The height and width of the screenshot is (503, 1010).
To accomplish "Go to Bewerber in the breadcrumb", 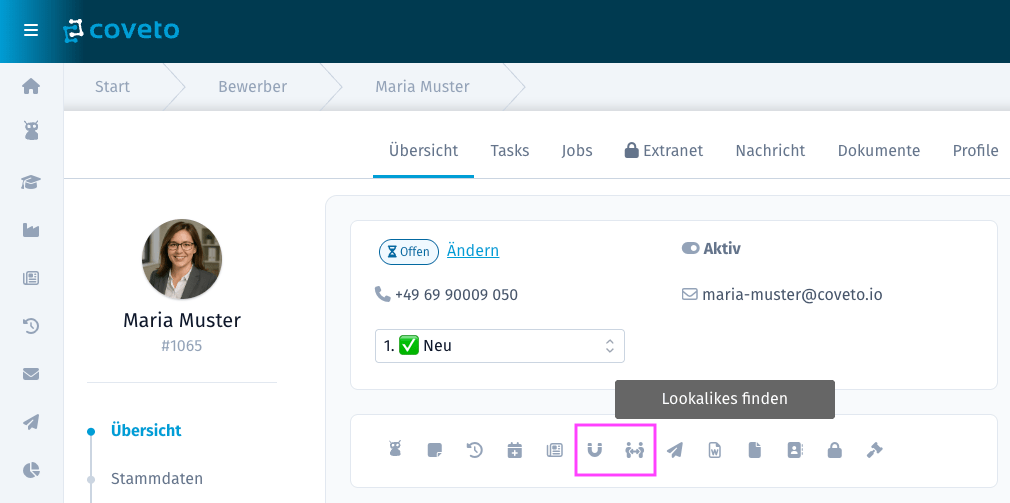I will click(252, 86).
